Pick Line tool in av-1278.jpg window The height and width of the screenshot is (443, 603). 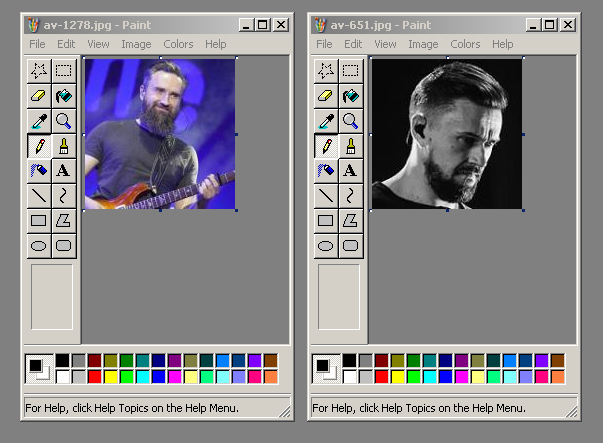tap(39, 196)
